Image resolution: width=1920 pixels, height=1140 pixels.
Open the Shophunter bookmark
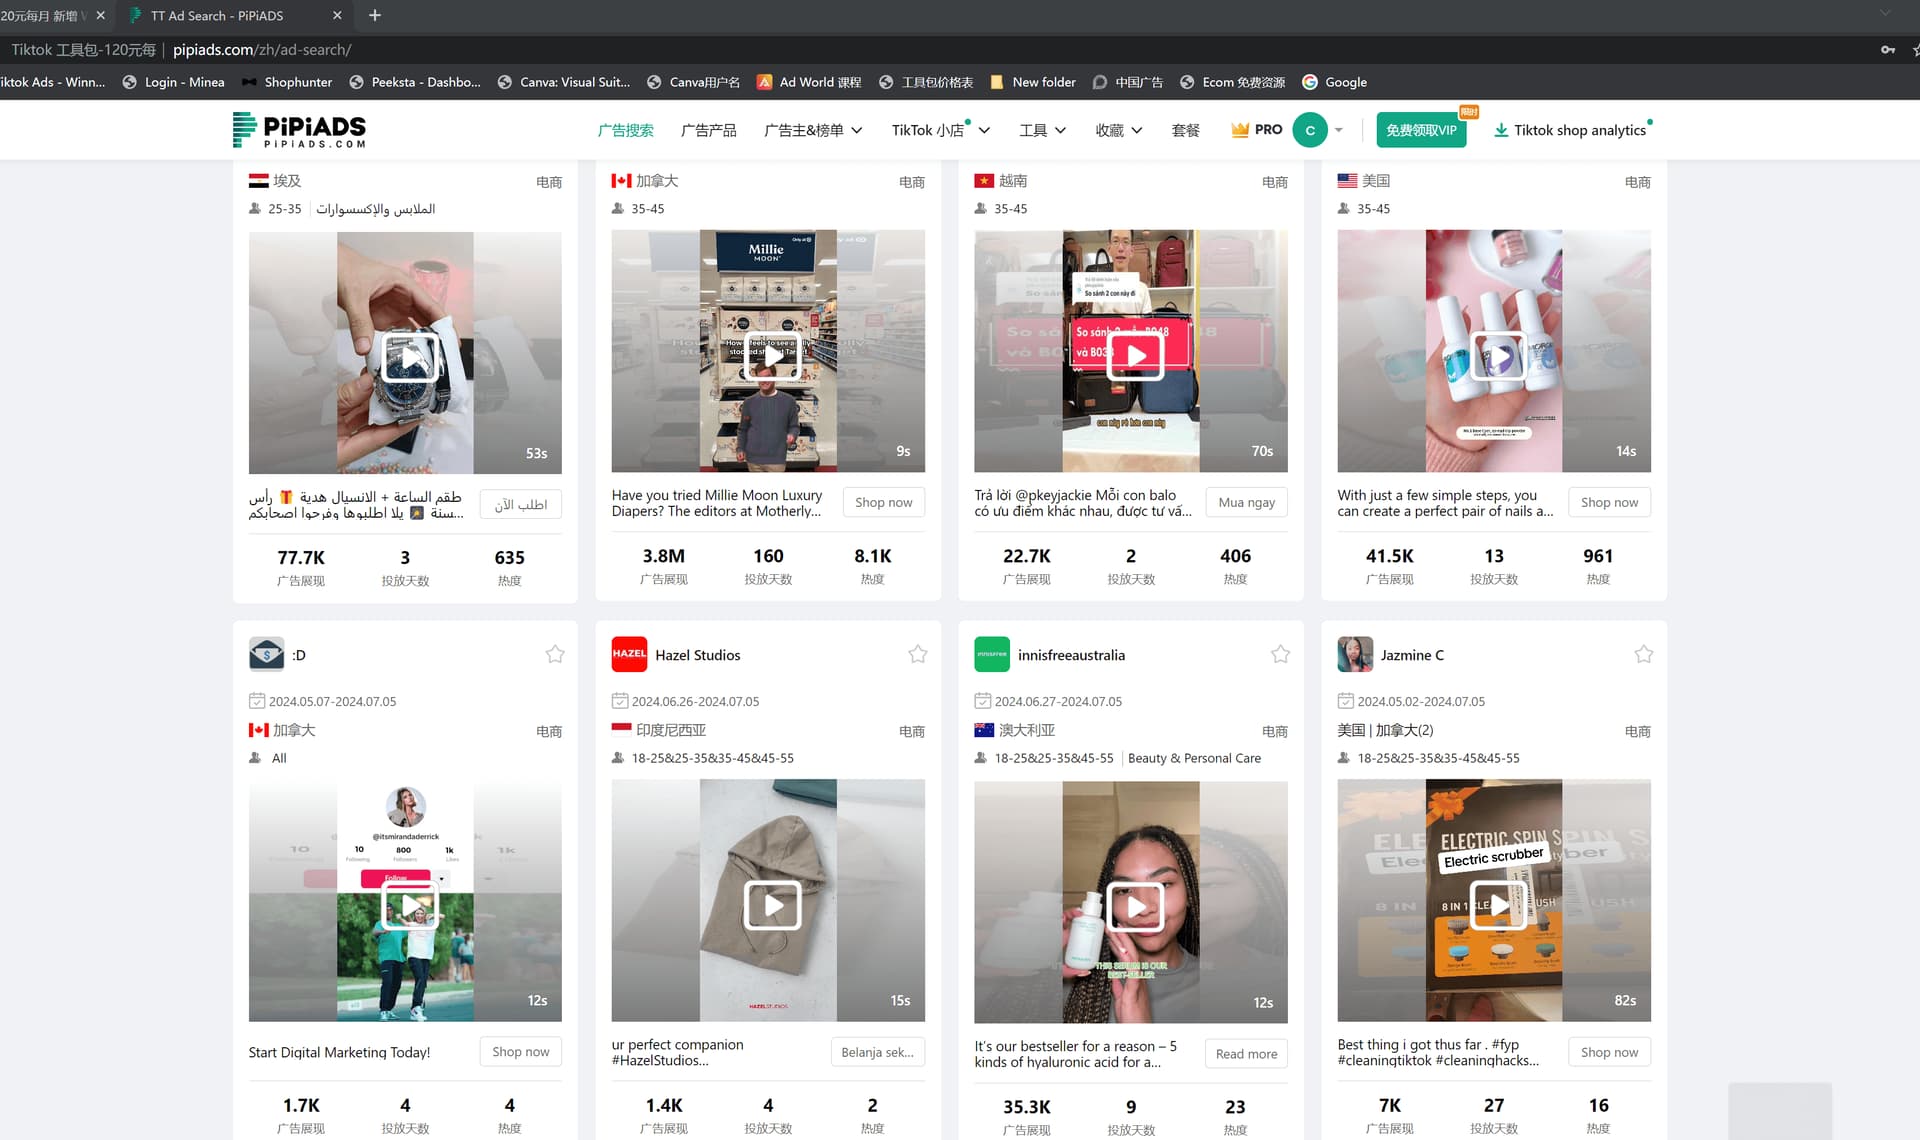[x=287, y=82]
